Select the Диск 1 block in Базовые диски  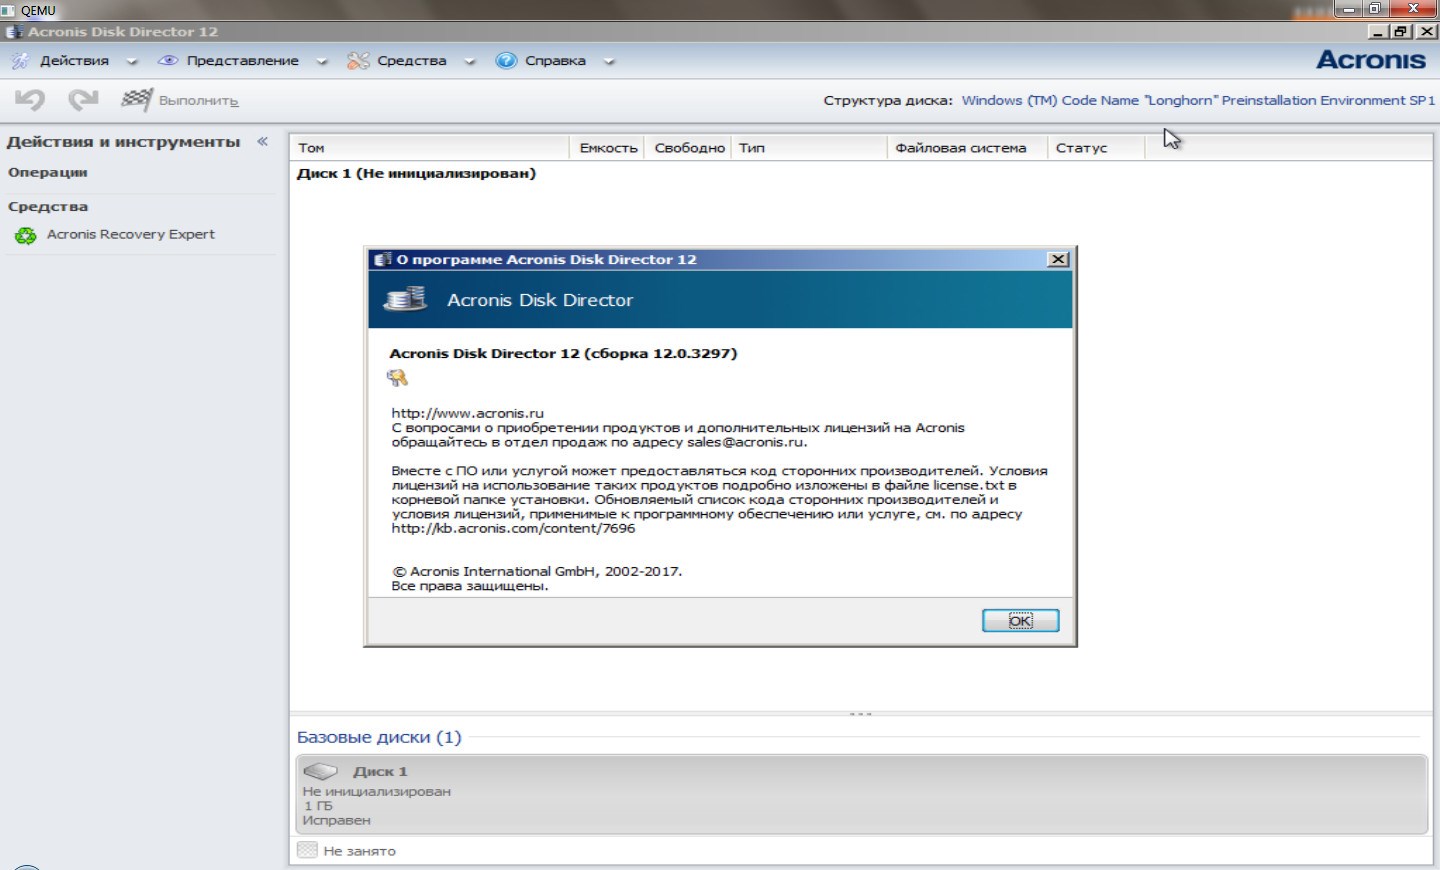(x=862, y=794)
